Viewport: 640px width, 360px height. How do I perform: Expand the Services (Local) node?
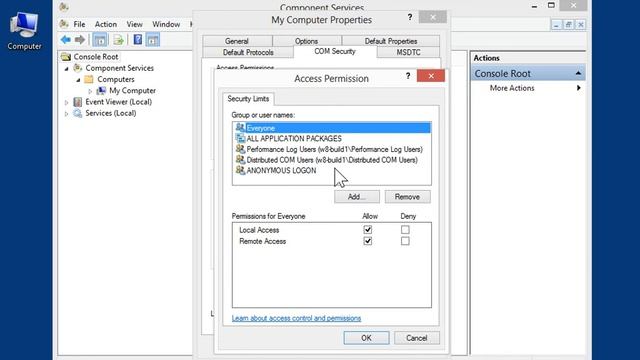tap(67, 114)
